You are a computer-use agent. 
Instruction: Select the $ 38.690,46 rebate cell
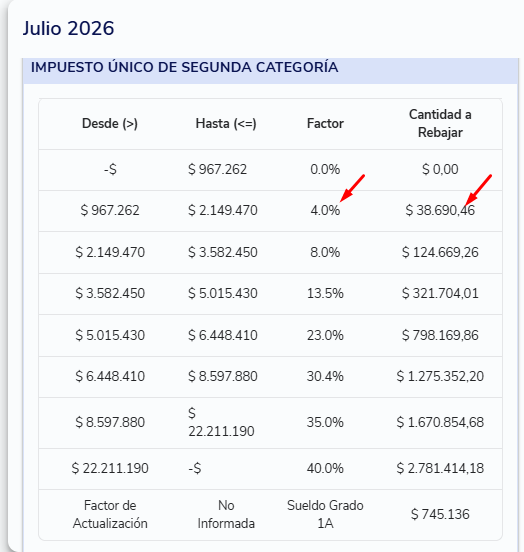440,211
